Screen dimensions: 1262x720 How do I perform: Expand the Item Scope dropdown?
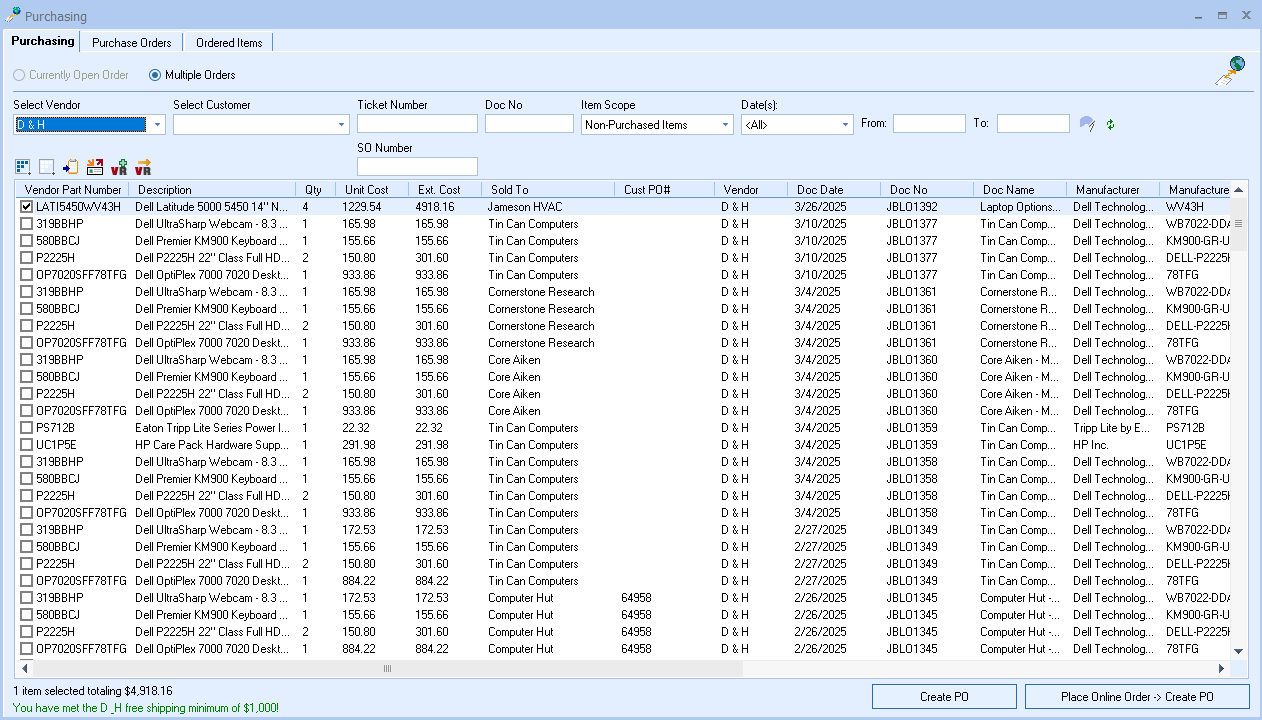(725, 125)
